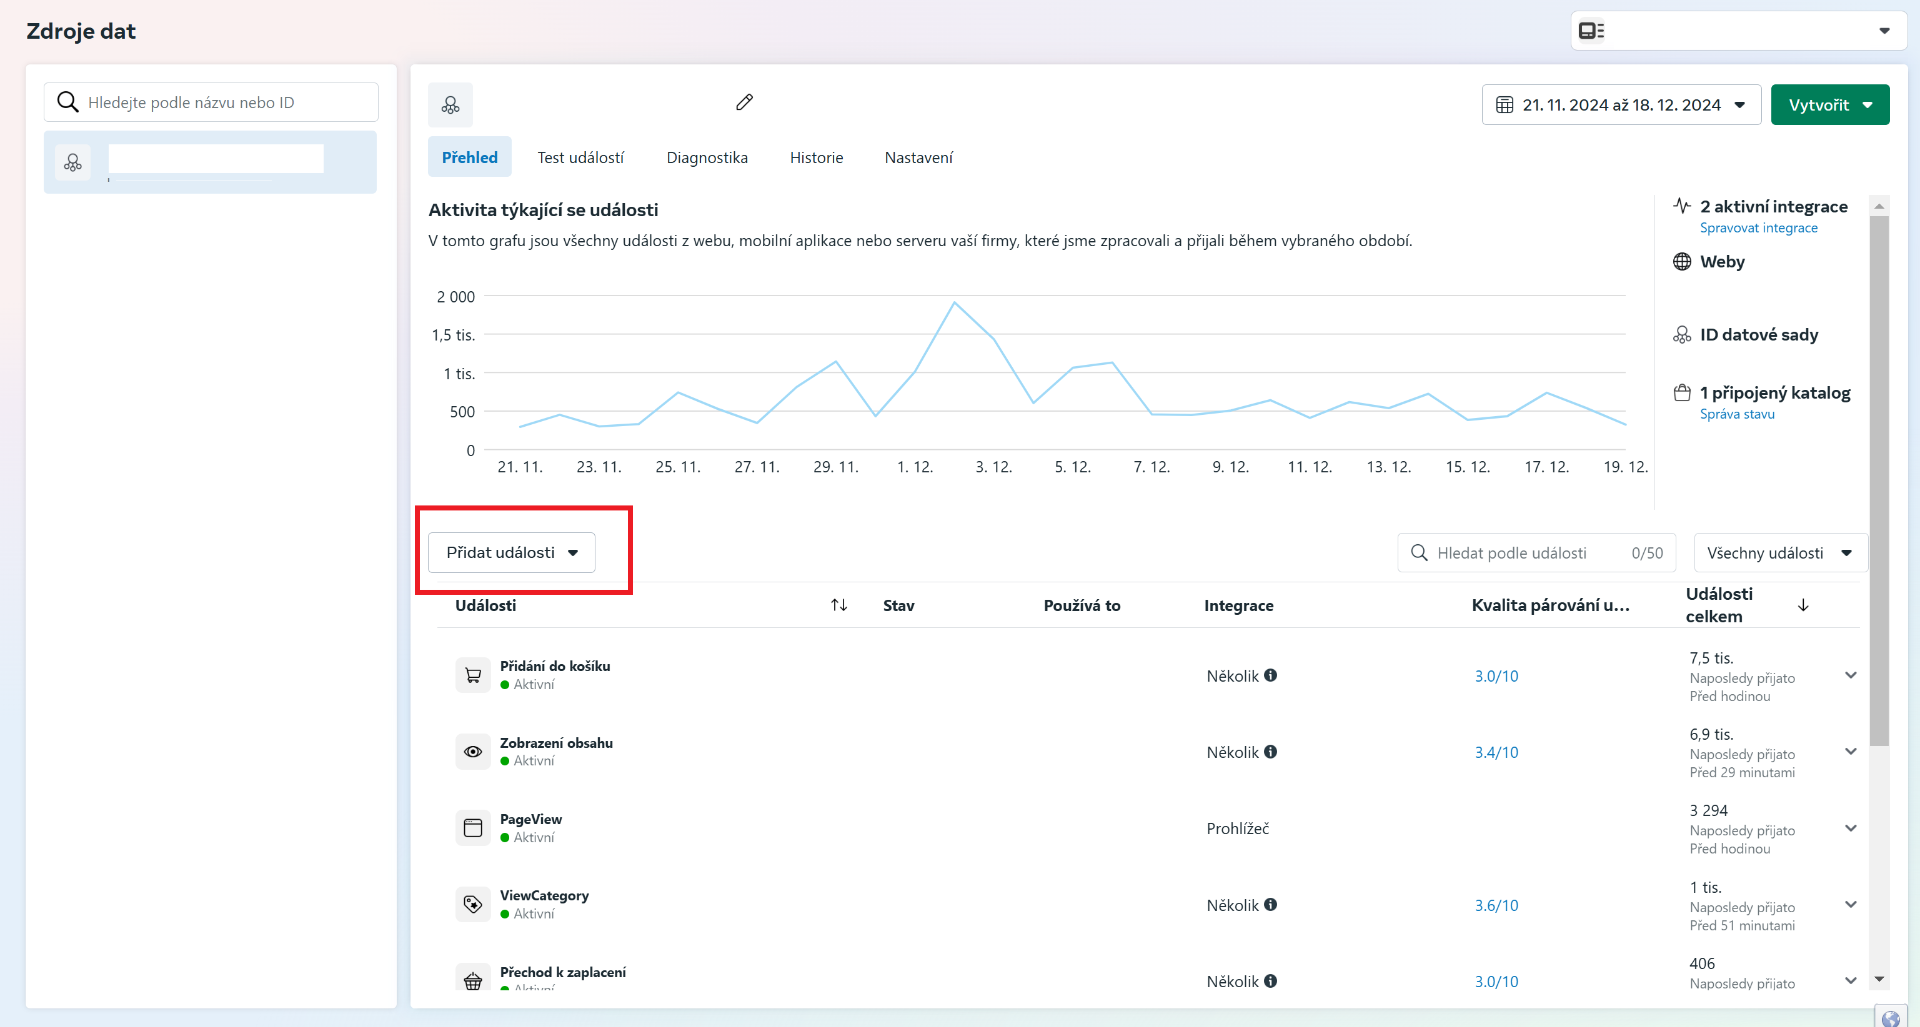Open the 3.4/10 matching quality score
This screenshot has width=1920, height=1027.
click(x=1496, y=752)
